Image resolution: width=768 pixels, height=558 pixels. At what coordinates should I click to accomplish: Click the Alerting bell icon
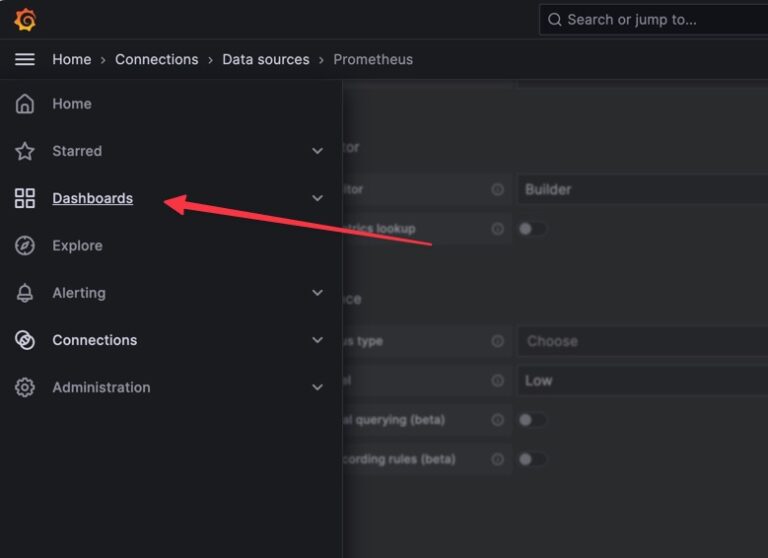click(25, 293)
